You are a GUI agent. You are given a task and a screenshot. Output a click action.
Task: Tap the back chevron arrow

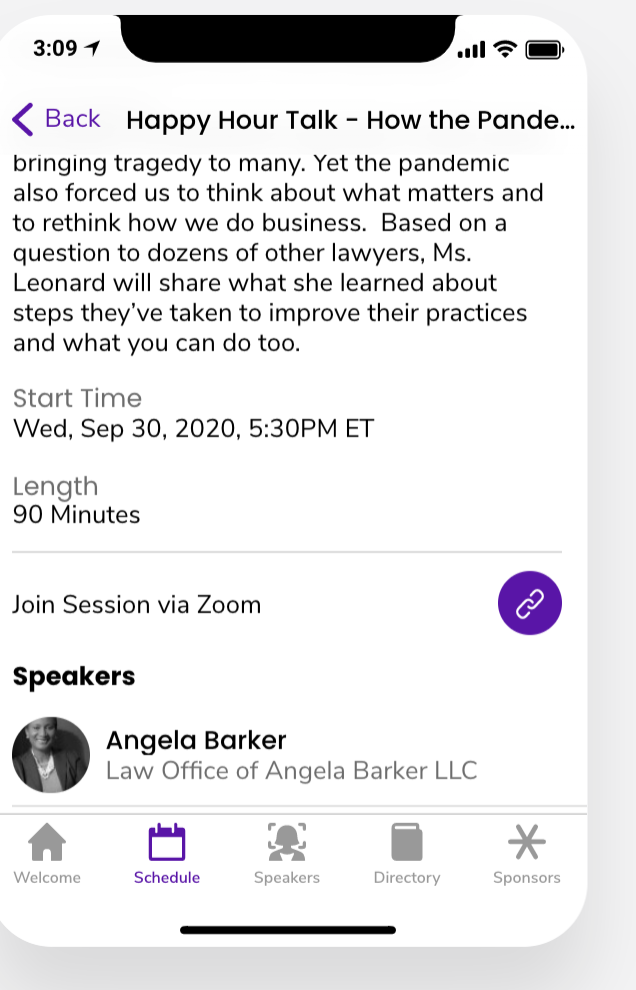(22, 119)
